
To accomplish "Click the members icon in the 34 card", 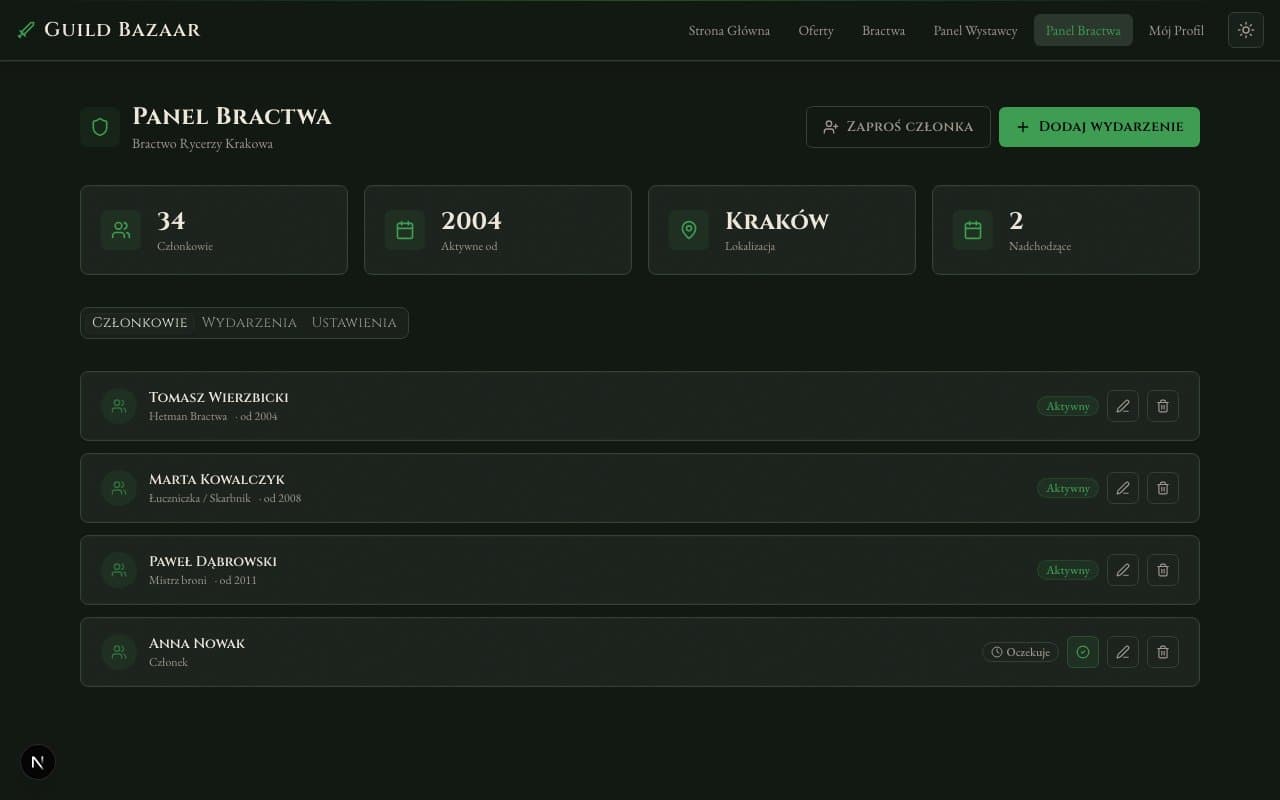I will point(121,230).
